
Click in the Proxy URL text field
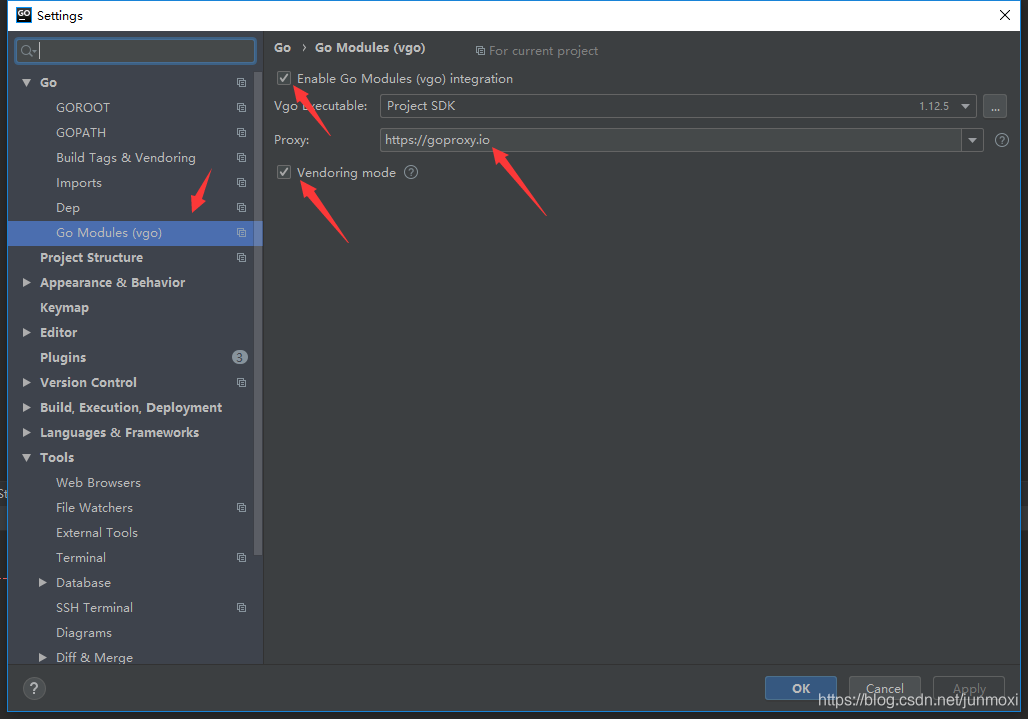pos(671,140)
